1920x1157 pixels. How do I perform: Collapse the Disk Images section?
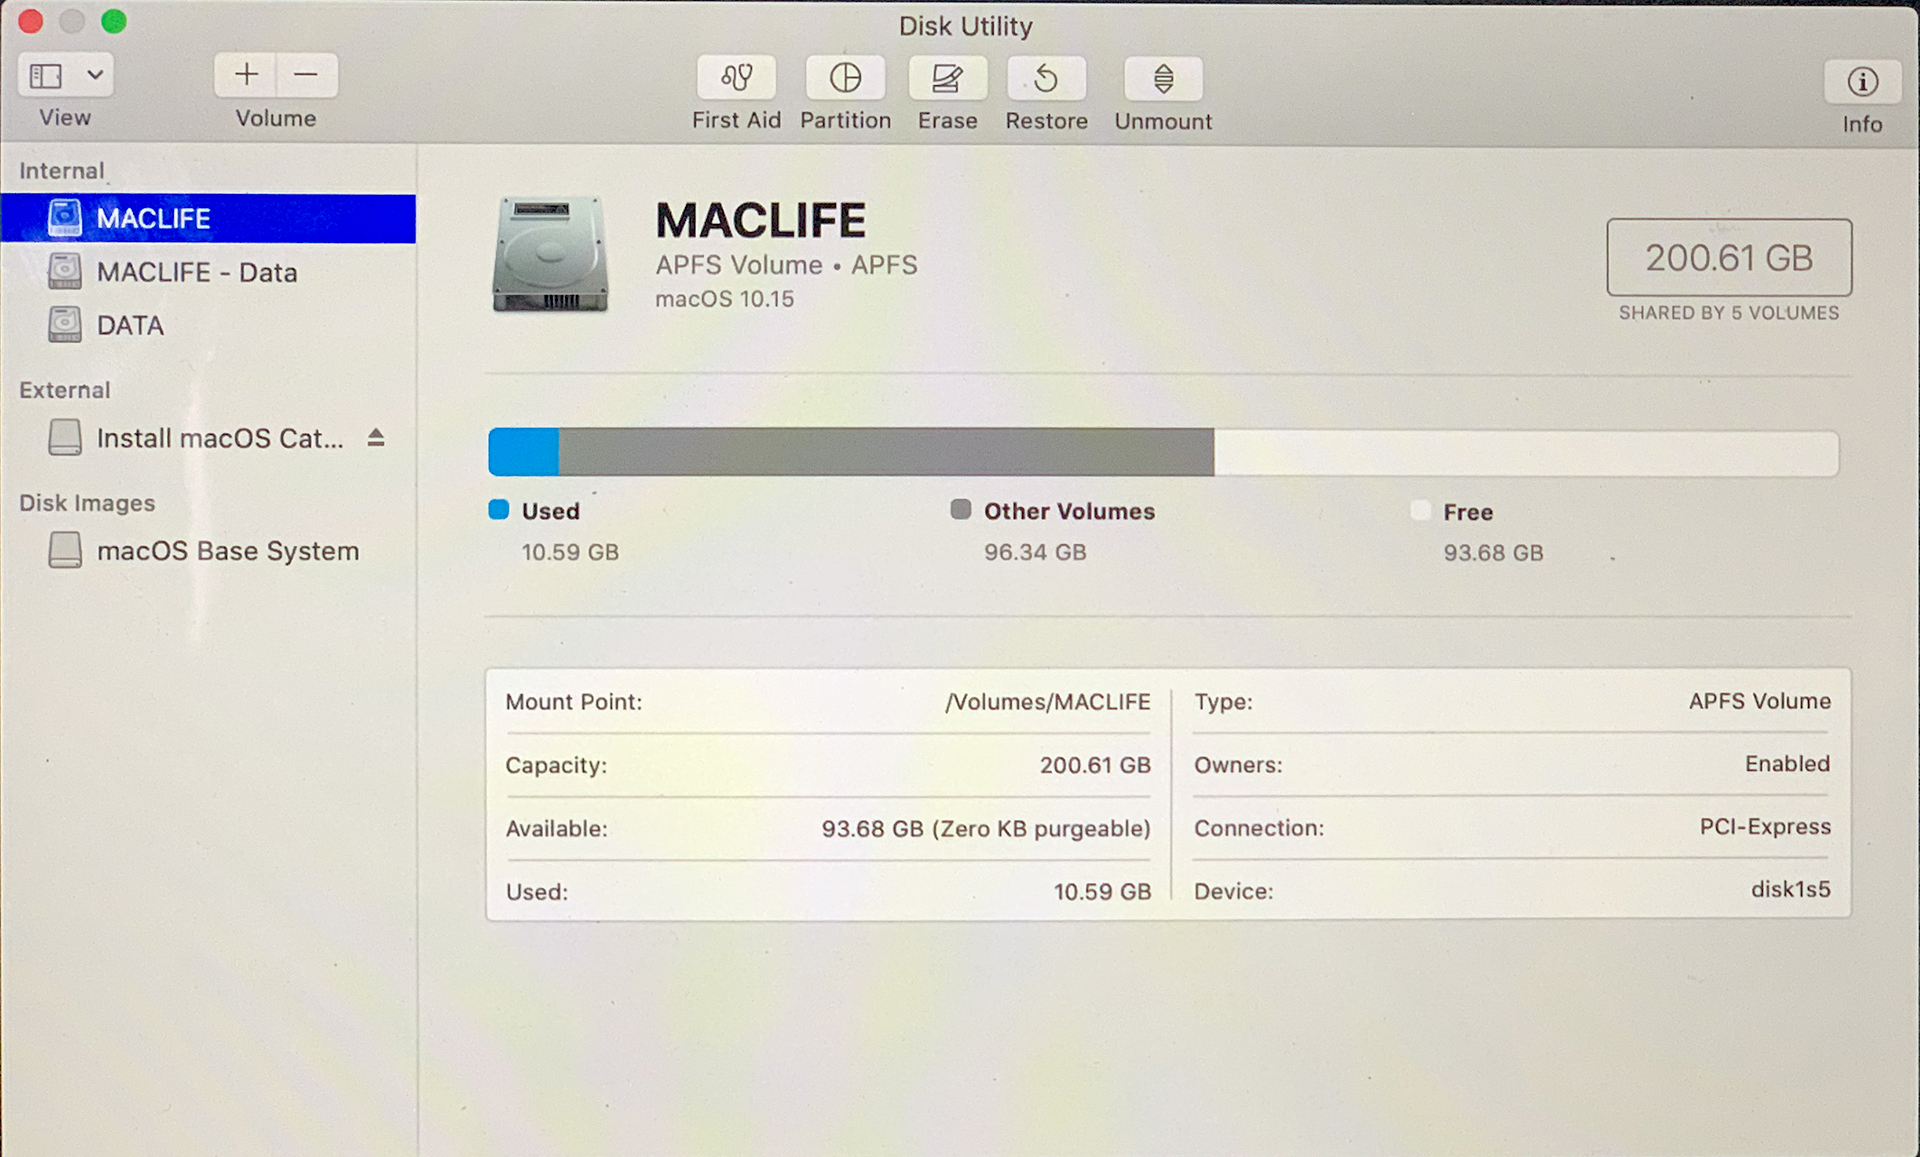pyautogui.click(x=88, y=503)
